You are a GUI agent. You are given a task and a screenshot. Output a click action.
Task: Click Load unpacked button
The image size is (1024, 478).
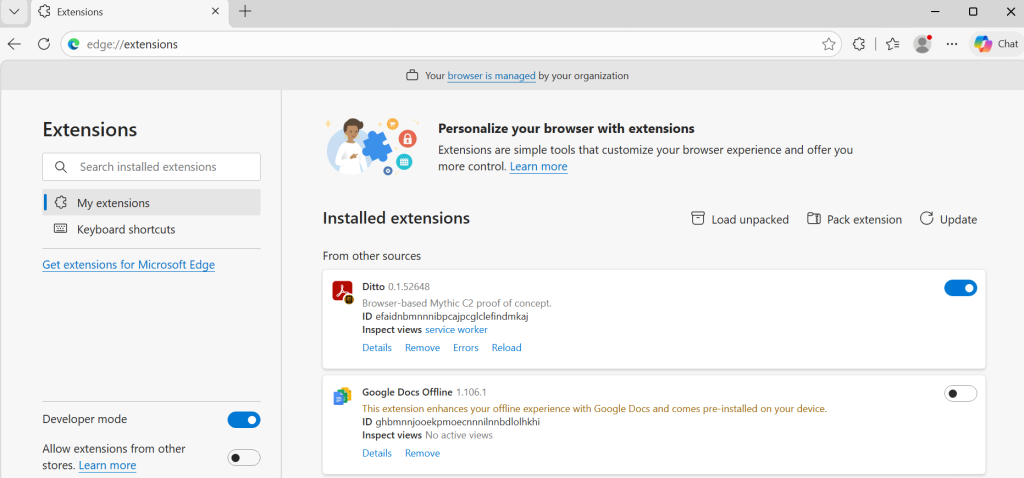[x=740, y=219]
